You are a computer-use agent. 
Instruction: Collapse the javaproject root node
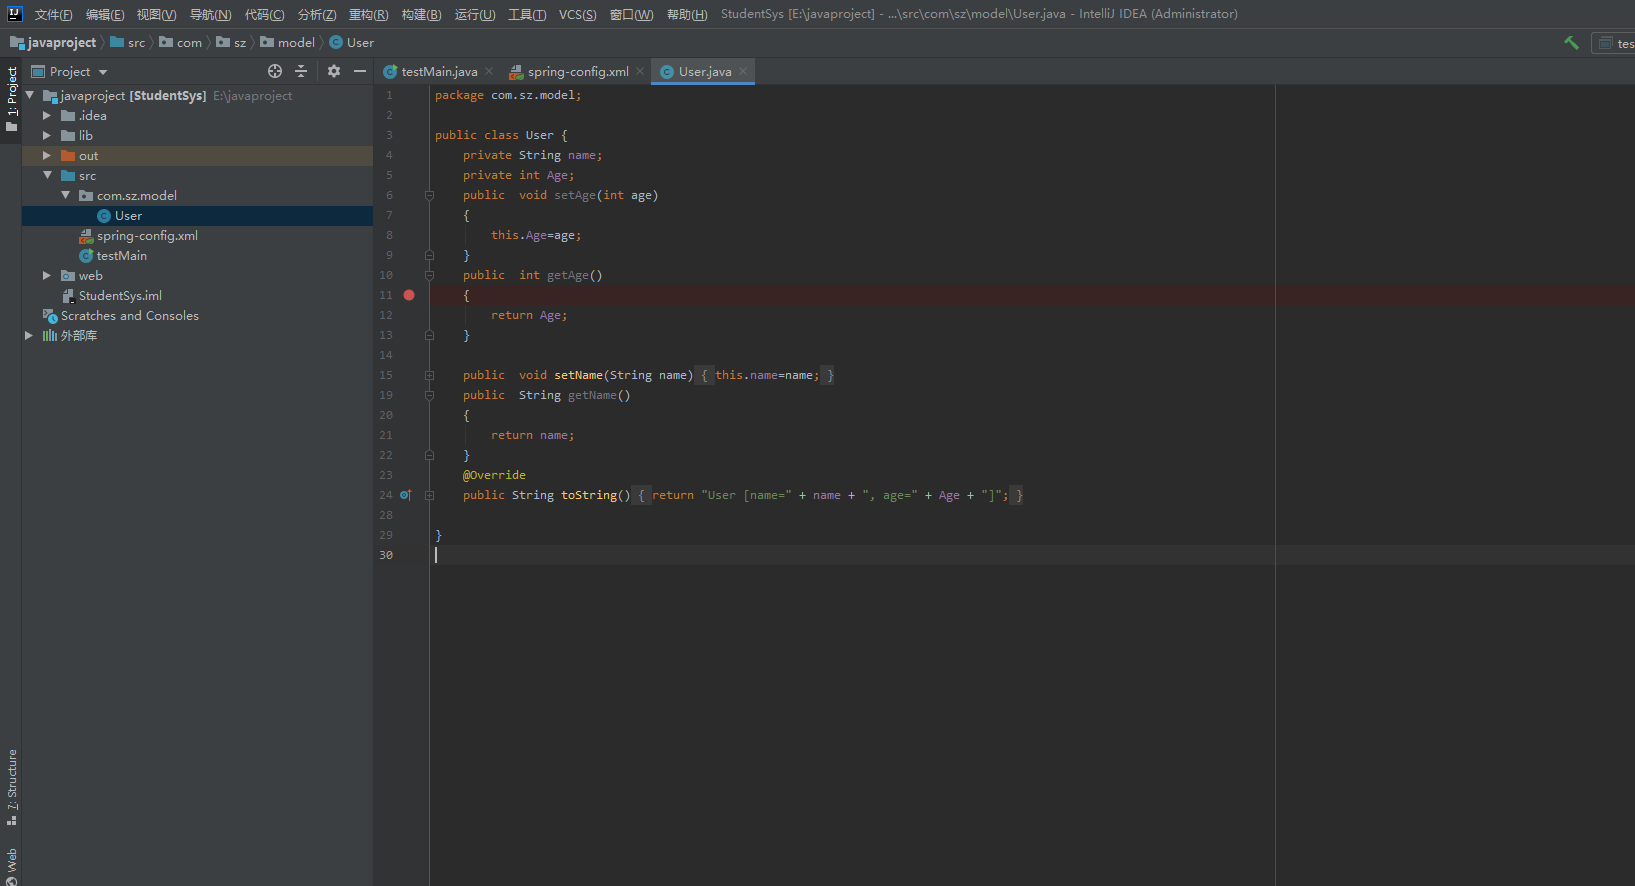point(30,95)
